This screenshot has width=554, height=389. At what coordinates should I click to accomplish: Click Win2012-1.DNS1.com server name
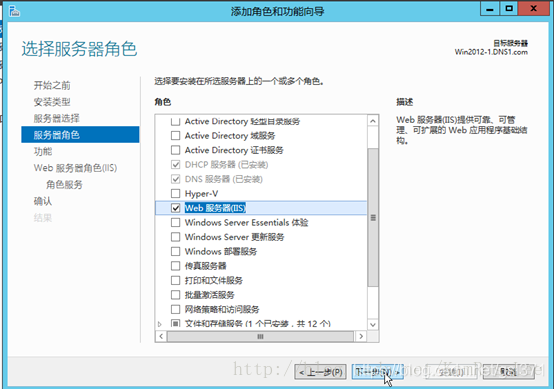click(x=491, y=52)
